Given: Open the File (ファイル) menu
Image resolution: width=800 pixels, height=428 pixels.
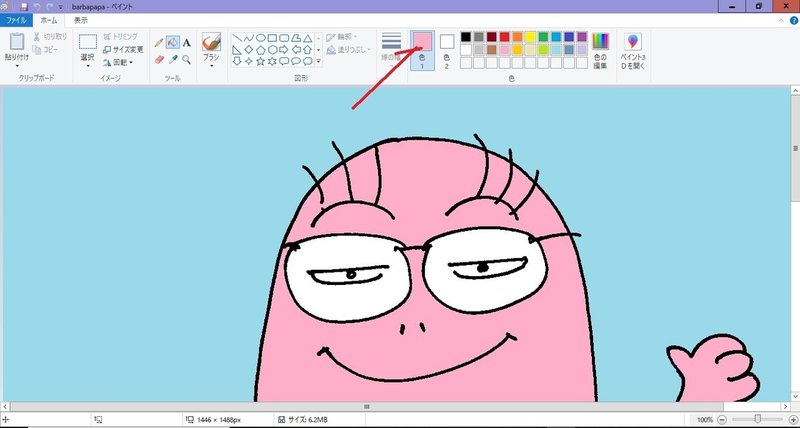Looking at the screenshot, I should point(17,20).
